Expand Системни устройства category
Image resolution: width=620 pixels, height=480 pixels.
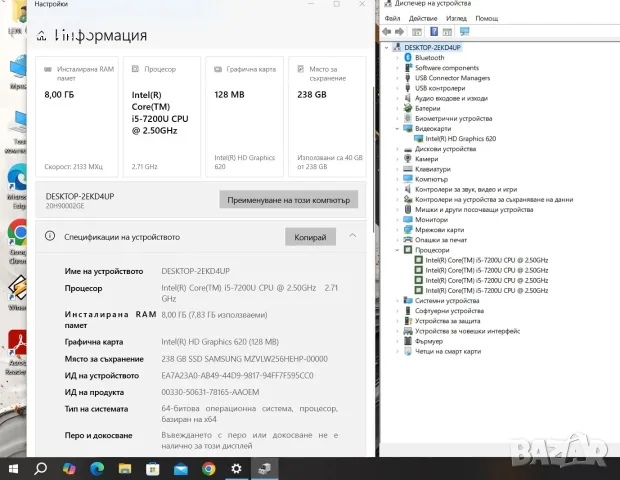coord(397,300)
